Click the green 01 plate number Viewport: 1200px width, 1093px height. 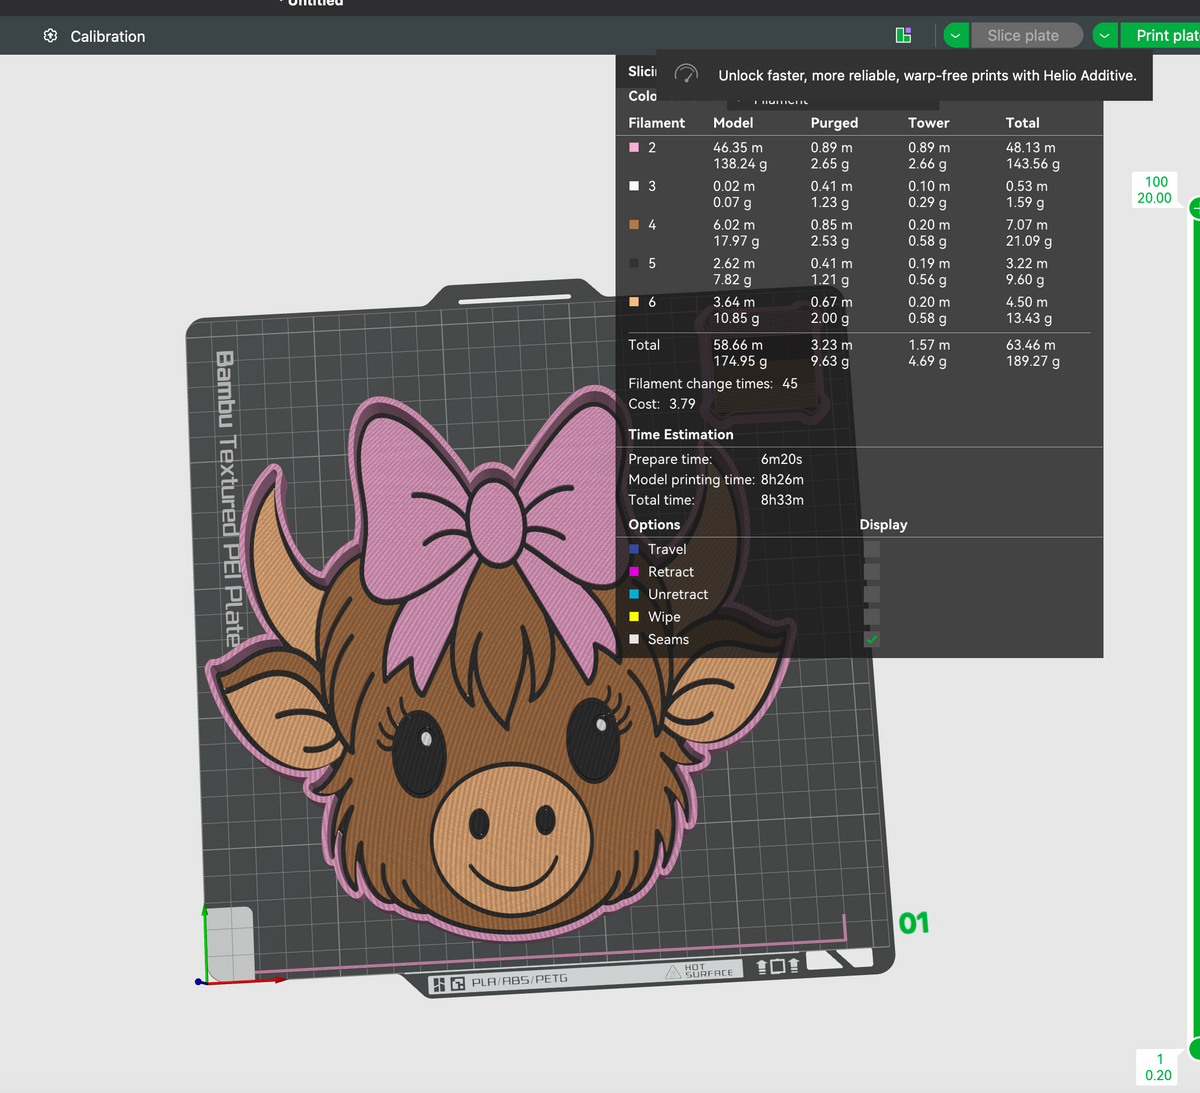914,923
